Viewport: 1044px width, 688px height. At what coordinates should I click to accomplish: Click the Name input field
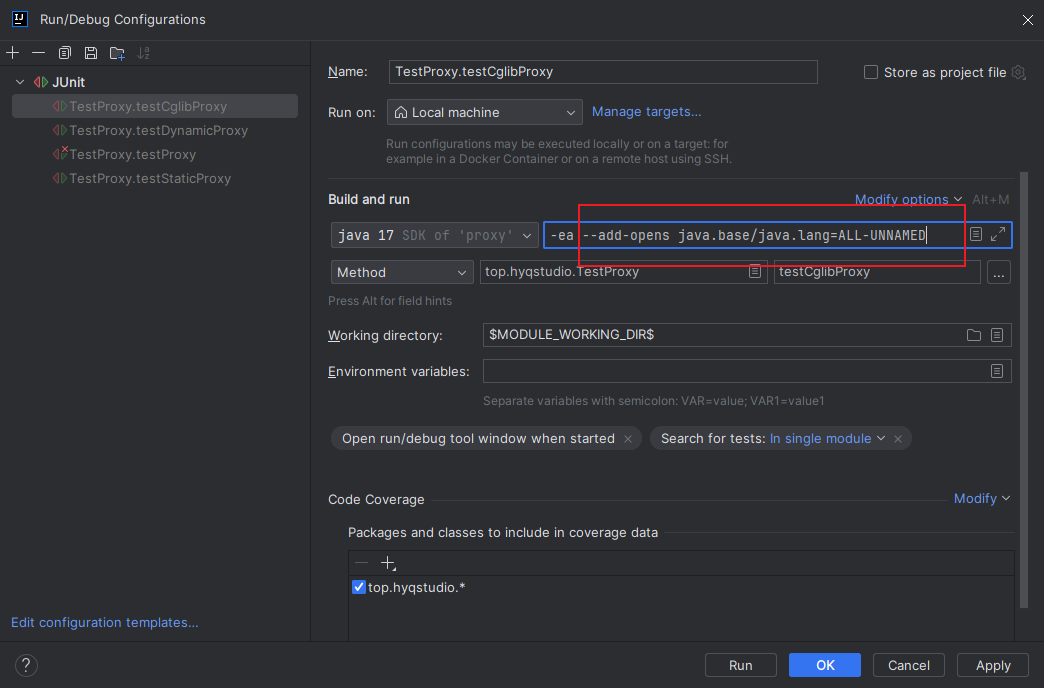(603, 72)
